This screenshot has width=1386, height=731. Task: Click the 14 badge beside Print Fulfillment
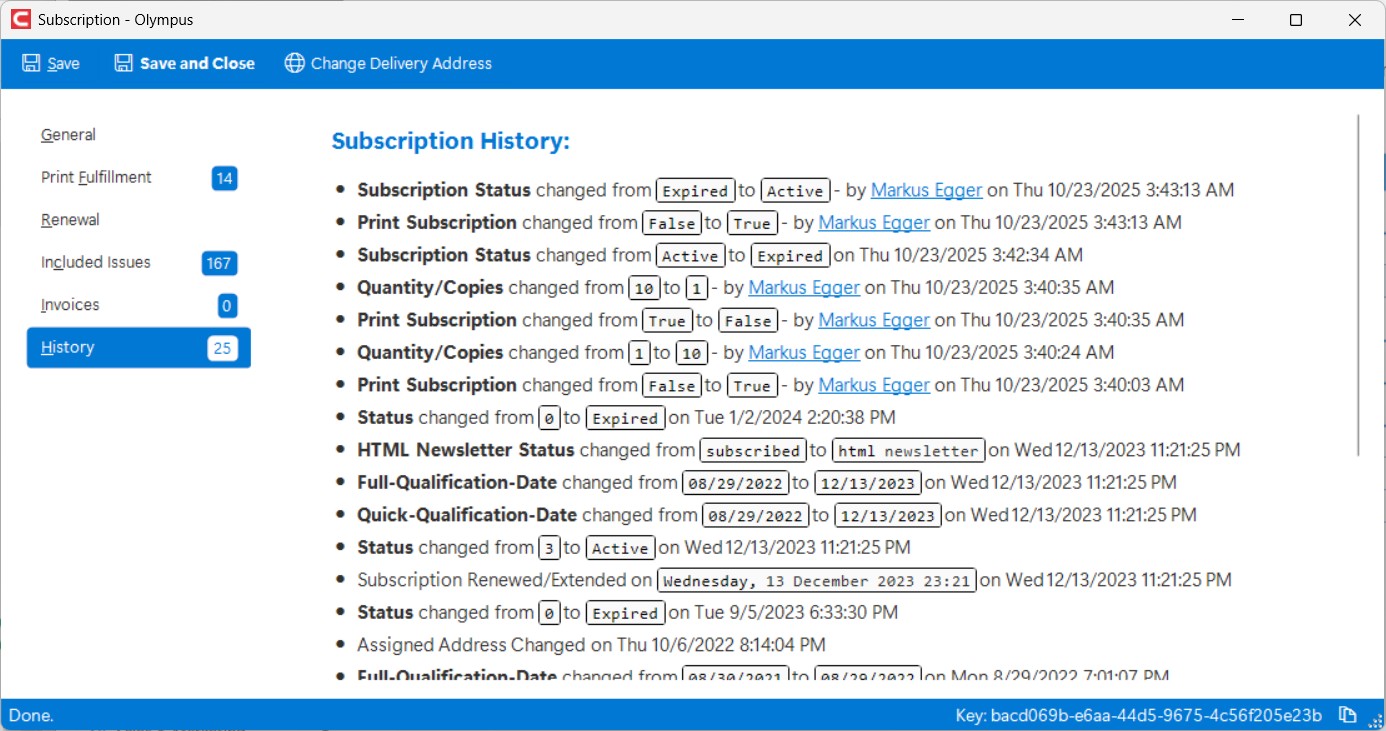[x=224, y=179]
